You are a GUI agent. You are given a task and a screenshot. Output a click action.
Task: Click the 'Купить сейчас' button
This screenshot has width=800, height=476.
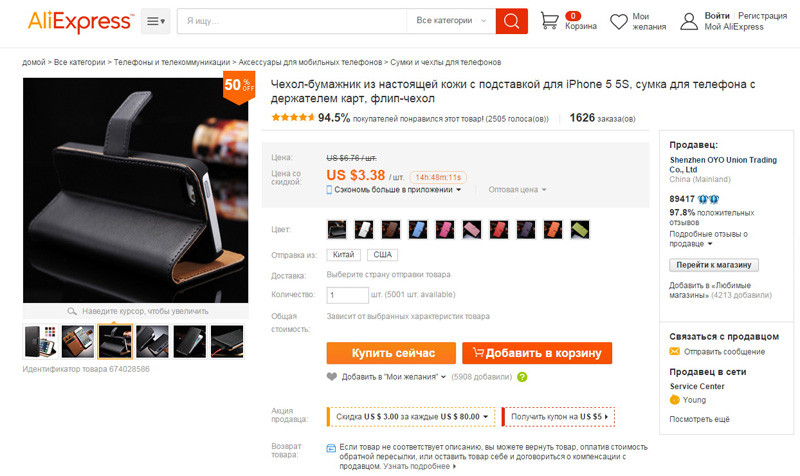pyautogui.click(x=391, y=353)
